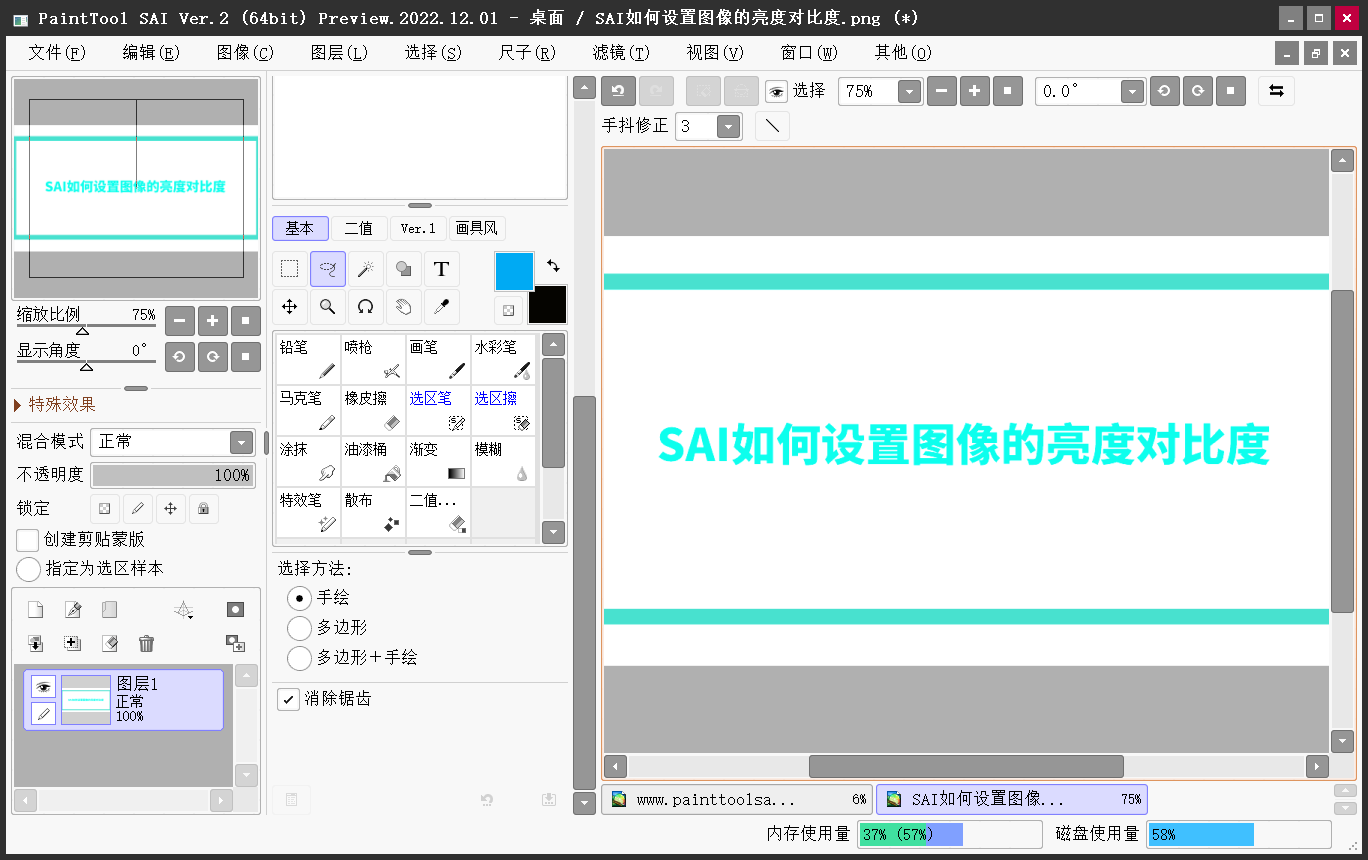Select the Move tool

[x=289, y=307]
